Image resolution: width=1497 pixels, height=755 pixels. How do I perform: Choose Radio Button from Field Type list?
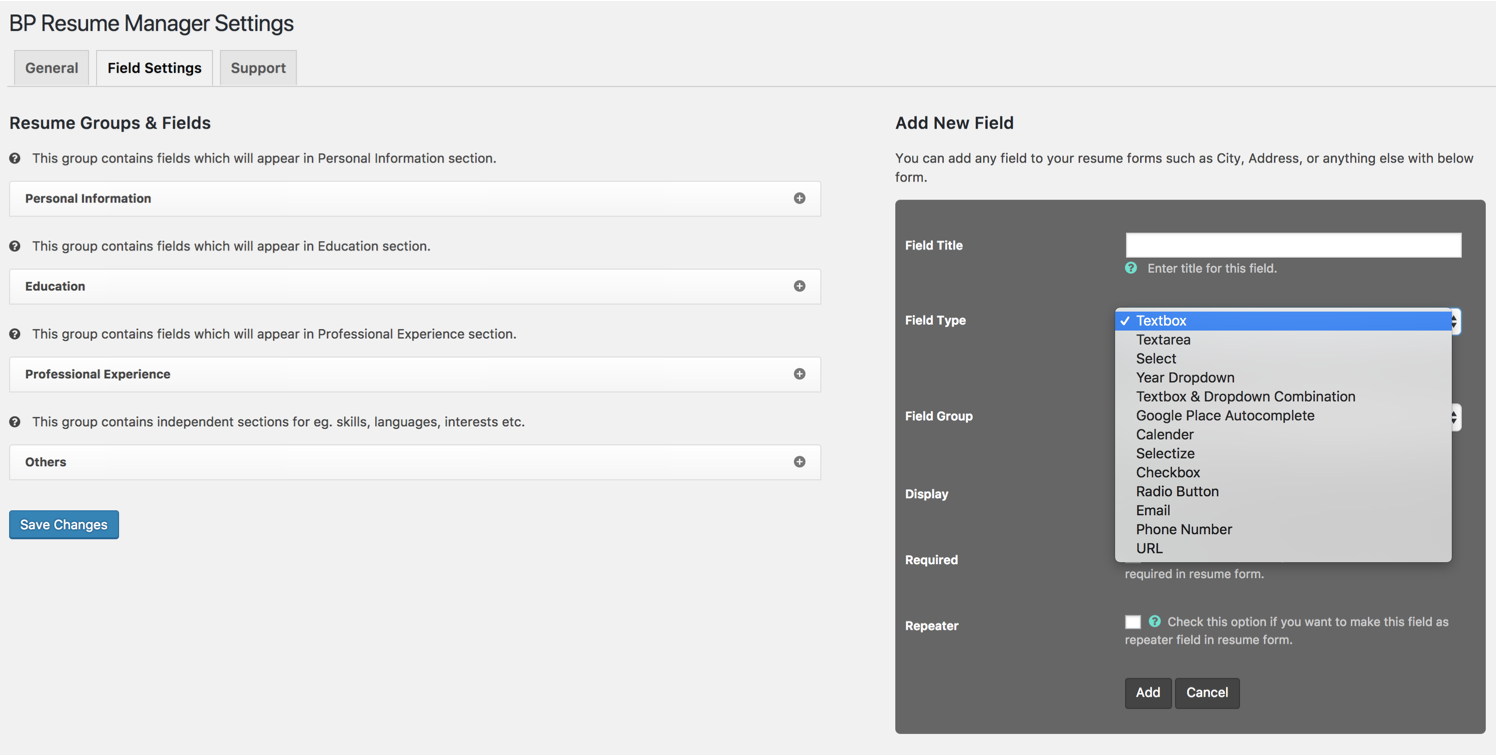1177,491
